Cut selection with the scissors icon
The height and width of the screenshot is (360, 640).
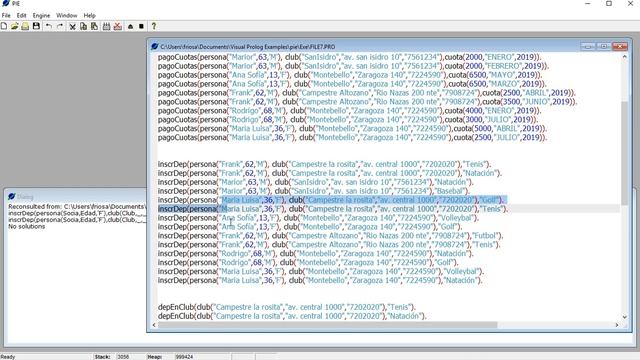coord(72,26)
